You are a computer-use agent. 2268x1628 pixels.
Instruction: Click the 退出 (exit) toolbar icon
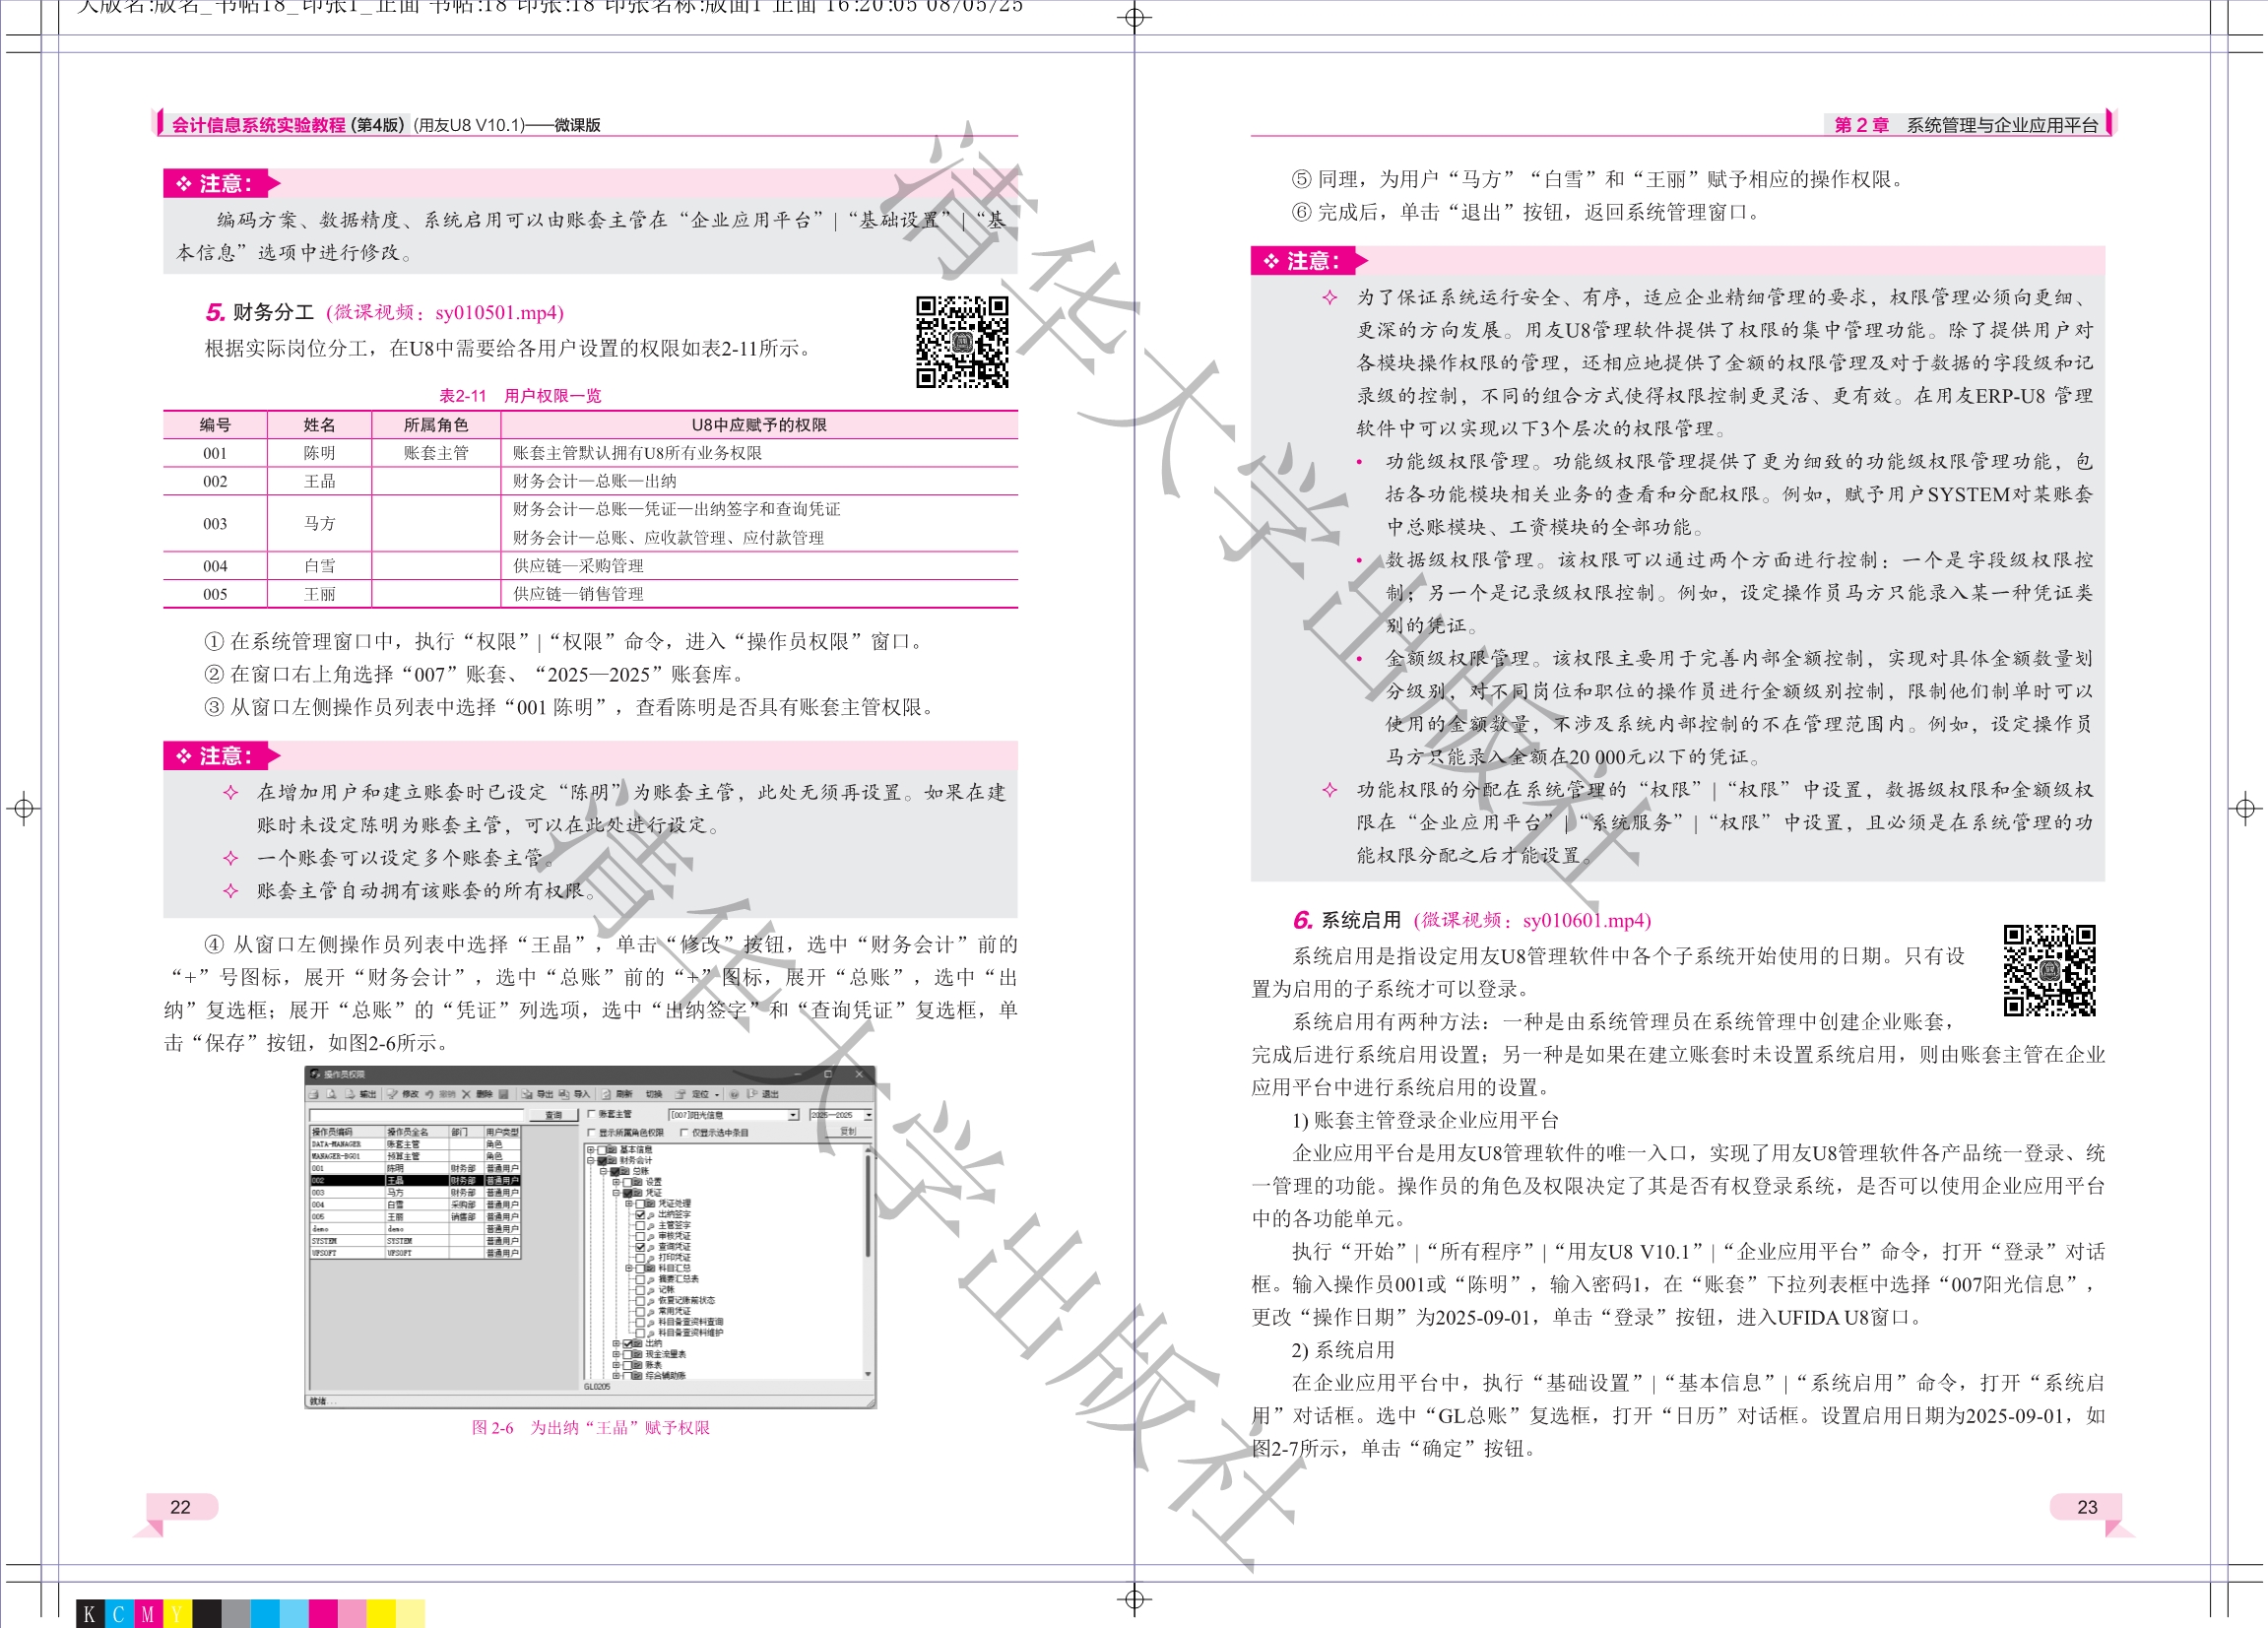coord(752,1094)
